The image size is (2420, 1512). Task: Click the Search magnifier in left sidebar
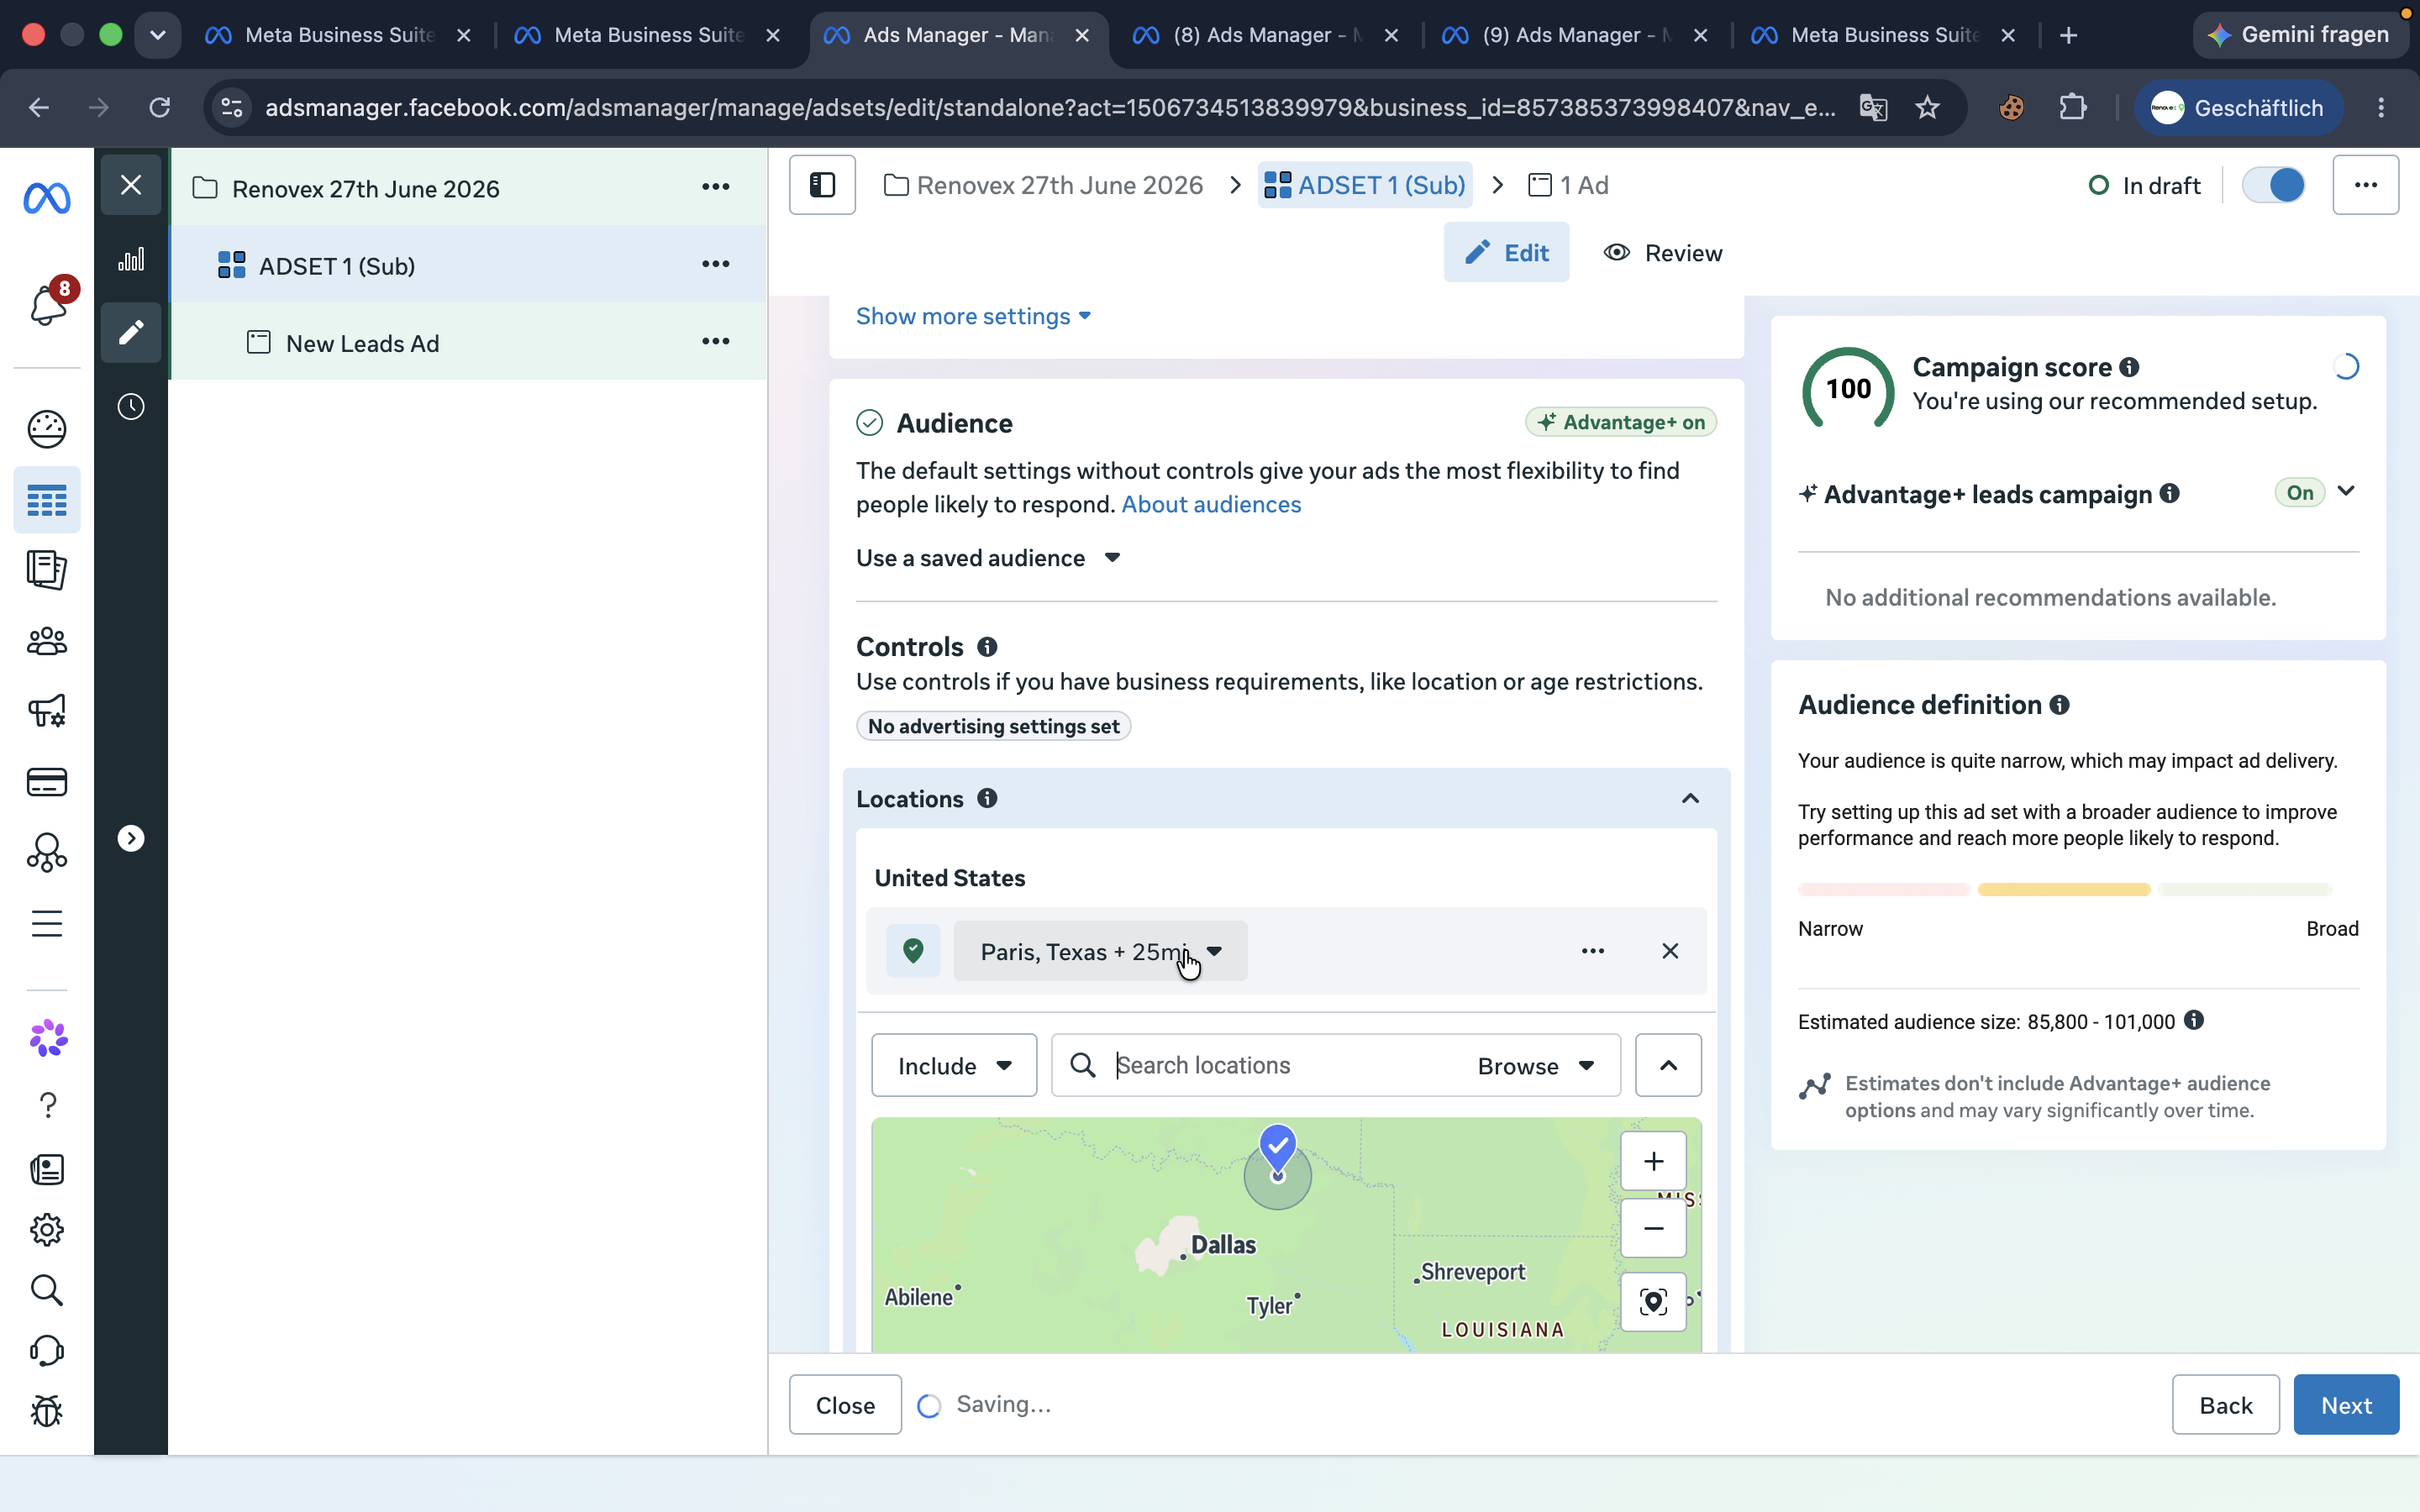pyautogui.click(x=46, y=1290)
